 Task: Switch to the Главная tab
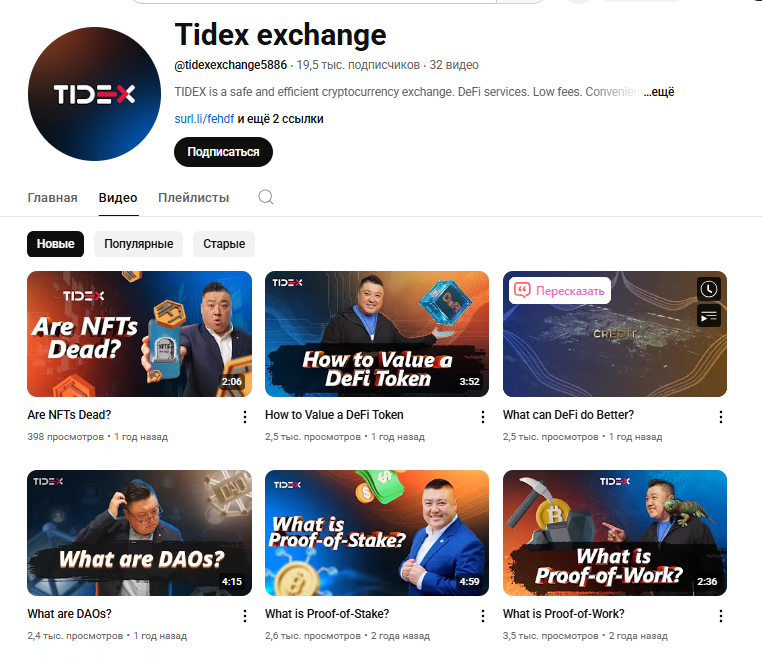tap(52, 198)
